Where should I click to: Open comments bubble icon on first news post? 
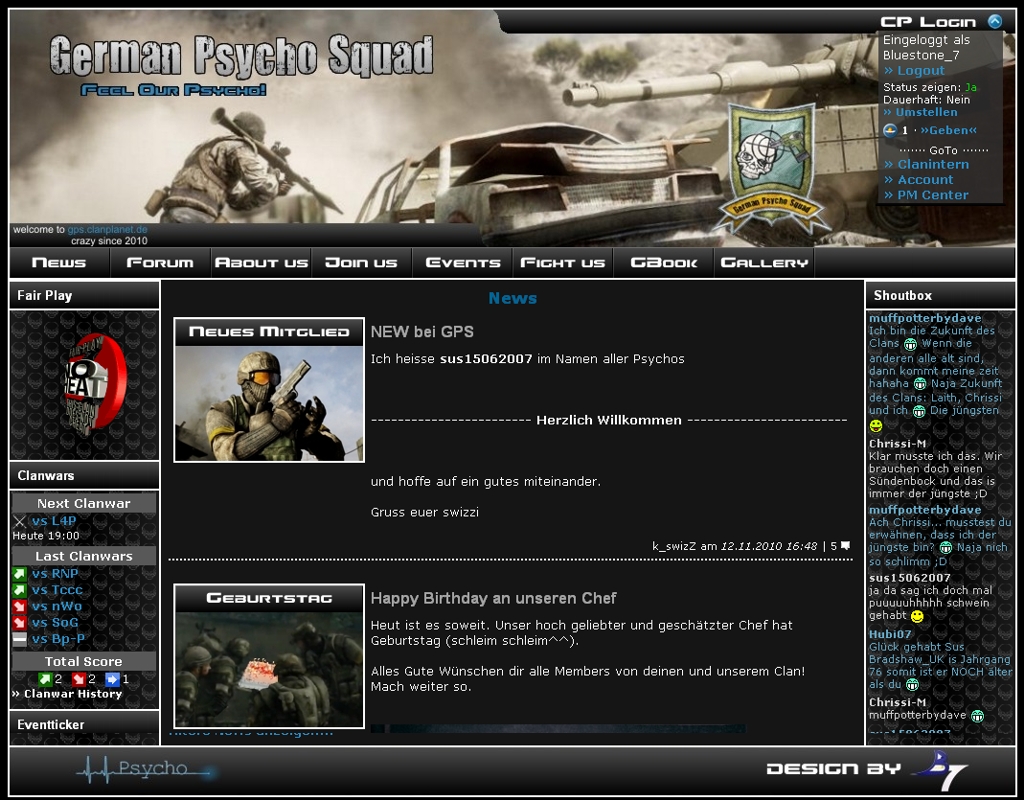pyautogui.click(x=845, y=546)
